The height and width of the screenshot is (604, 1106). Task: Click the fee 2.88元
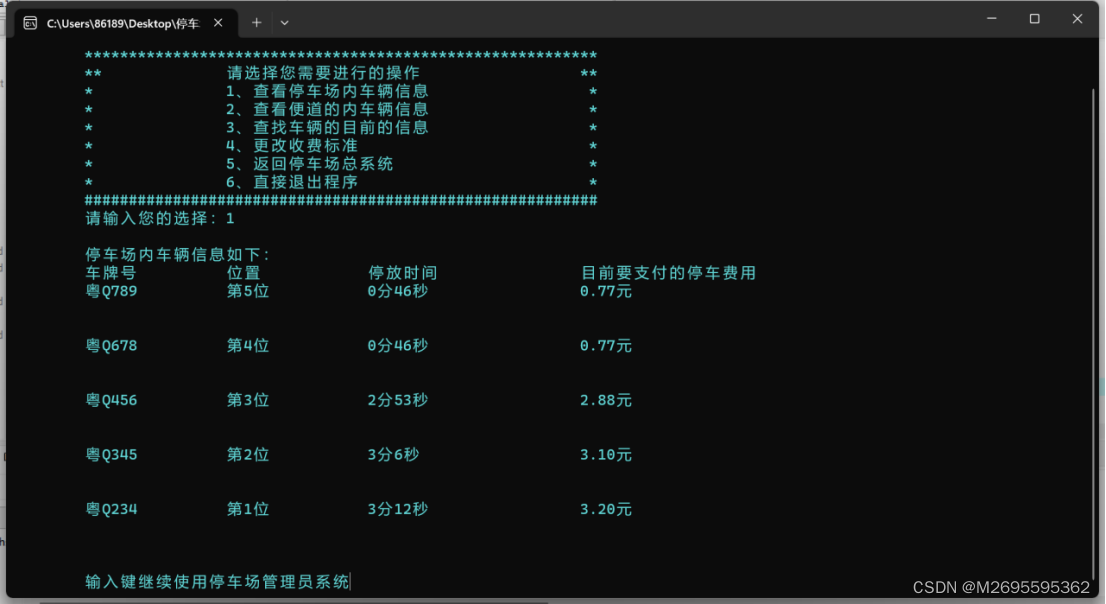coord(606,400)
